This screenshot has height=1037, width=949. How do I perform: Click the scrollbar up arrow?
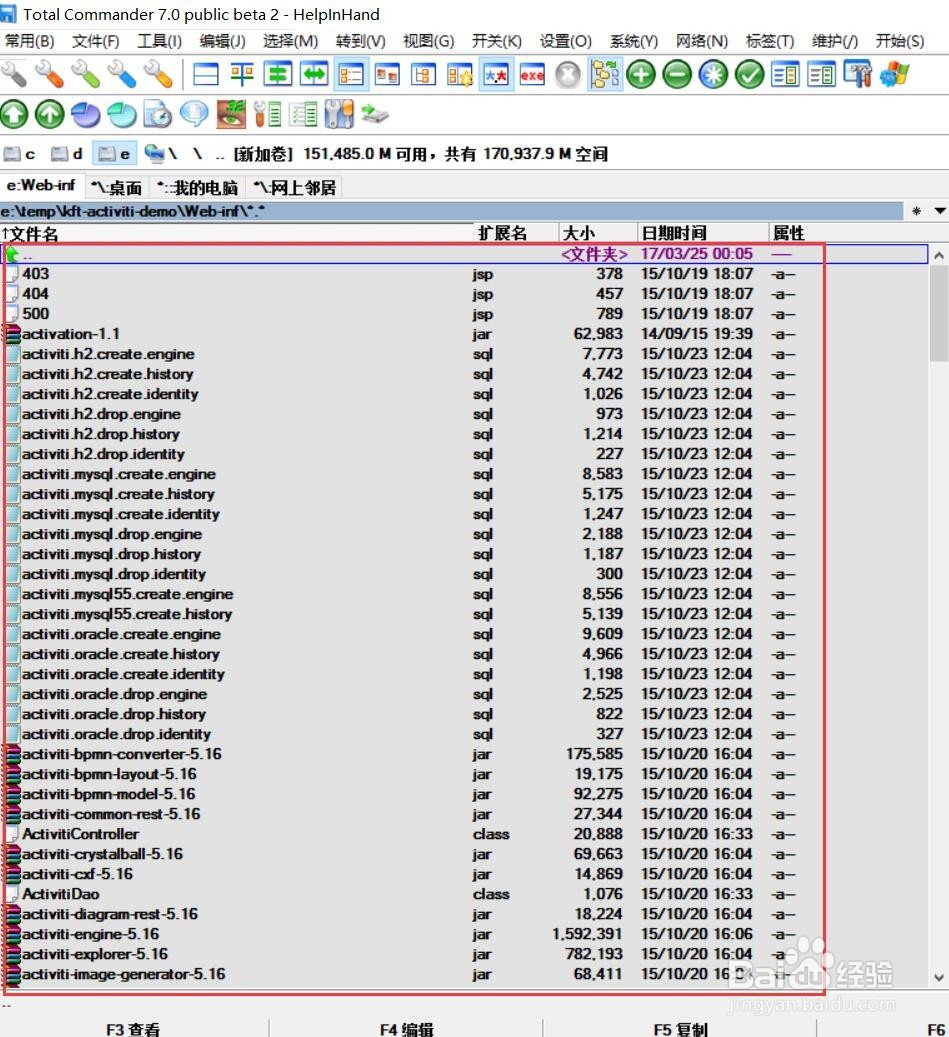[939, 255]
